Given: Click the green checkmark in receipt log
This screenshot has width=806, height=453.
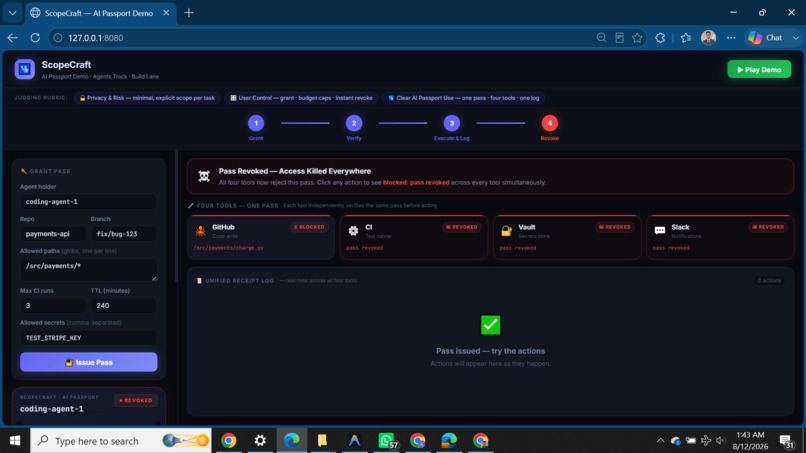Looking at the screenshot, I should [x=490, y=325].
